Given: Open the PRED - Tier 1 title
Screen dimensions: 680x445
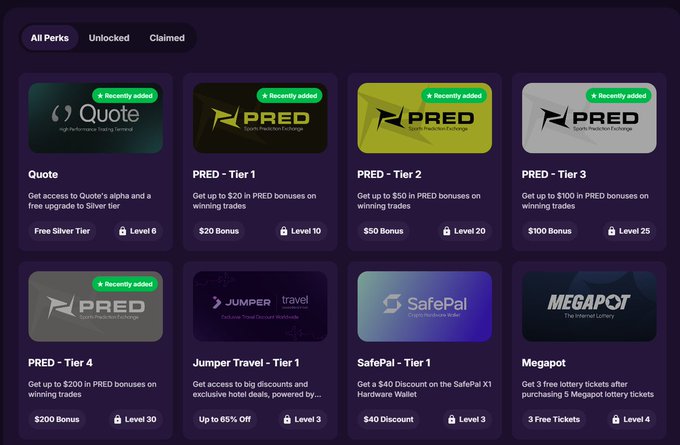Looking at the screenshot, I should click(224, 174).
